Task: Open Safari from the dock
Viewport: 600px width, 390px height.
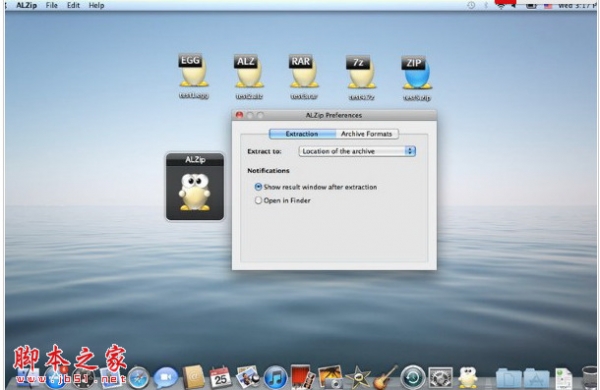Action: point(139,377)
